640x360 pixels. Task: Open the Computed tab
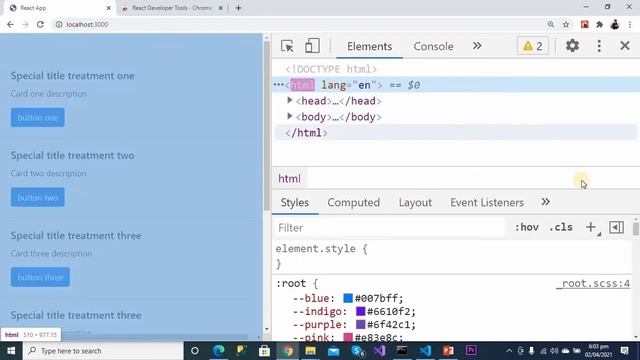[x=353, y=202]
